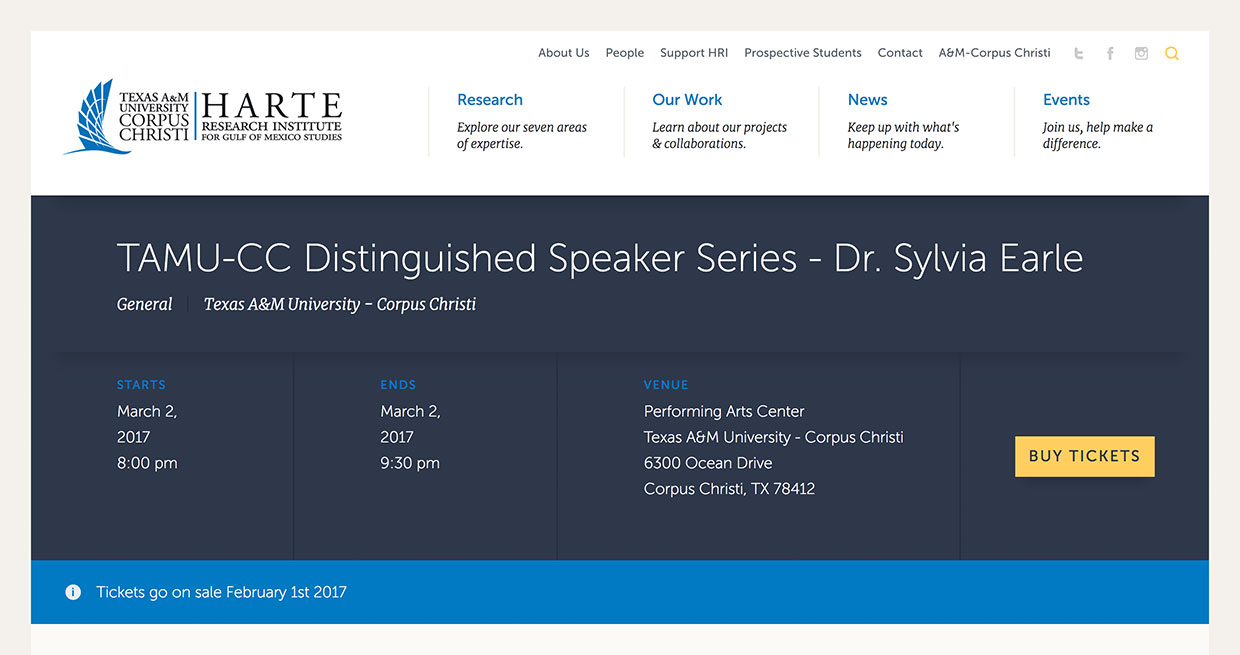
Task: Open the Our Work menu
Action: [687, 100]
